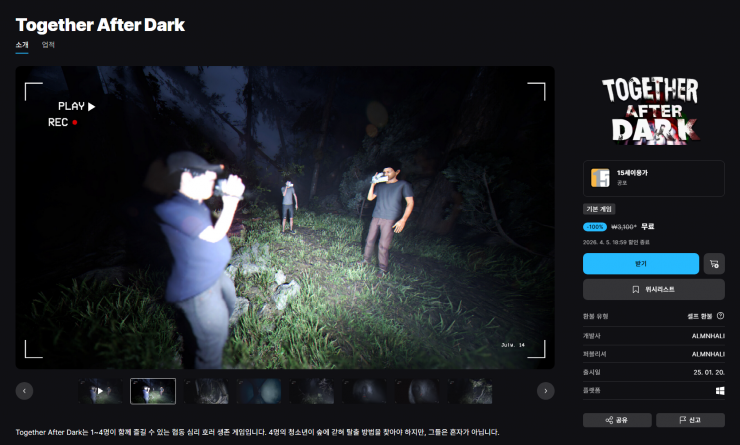Open the 소개 tab
Viewport: 740px width, 445px height.
22,45
